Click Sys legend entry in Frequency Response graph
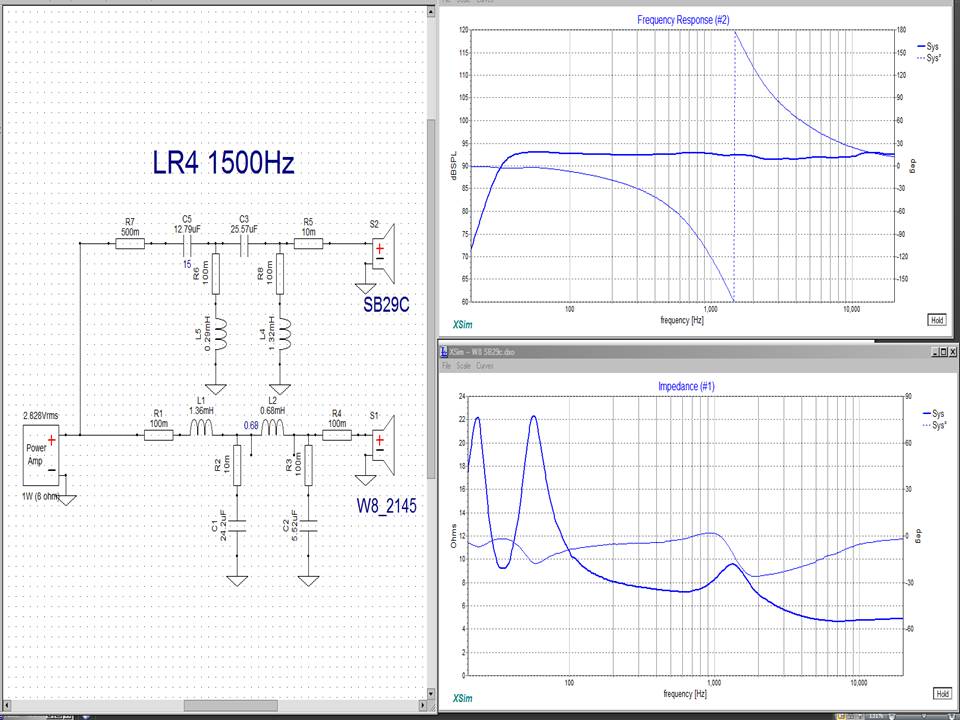This screenshot has height=720, width=960. click(928, 47)
